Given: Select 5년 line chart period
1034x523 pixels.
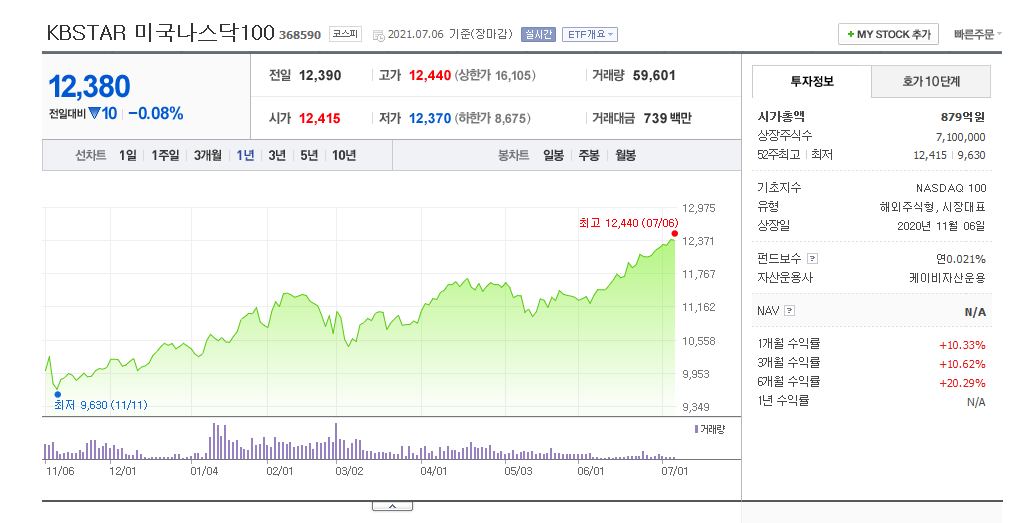Looking at the screenshot, I should pos(309,156).
